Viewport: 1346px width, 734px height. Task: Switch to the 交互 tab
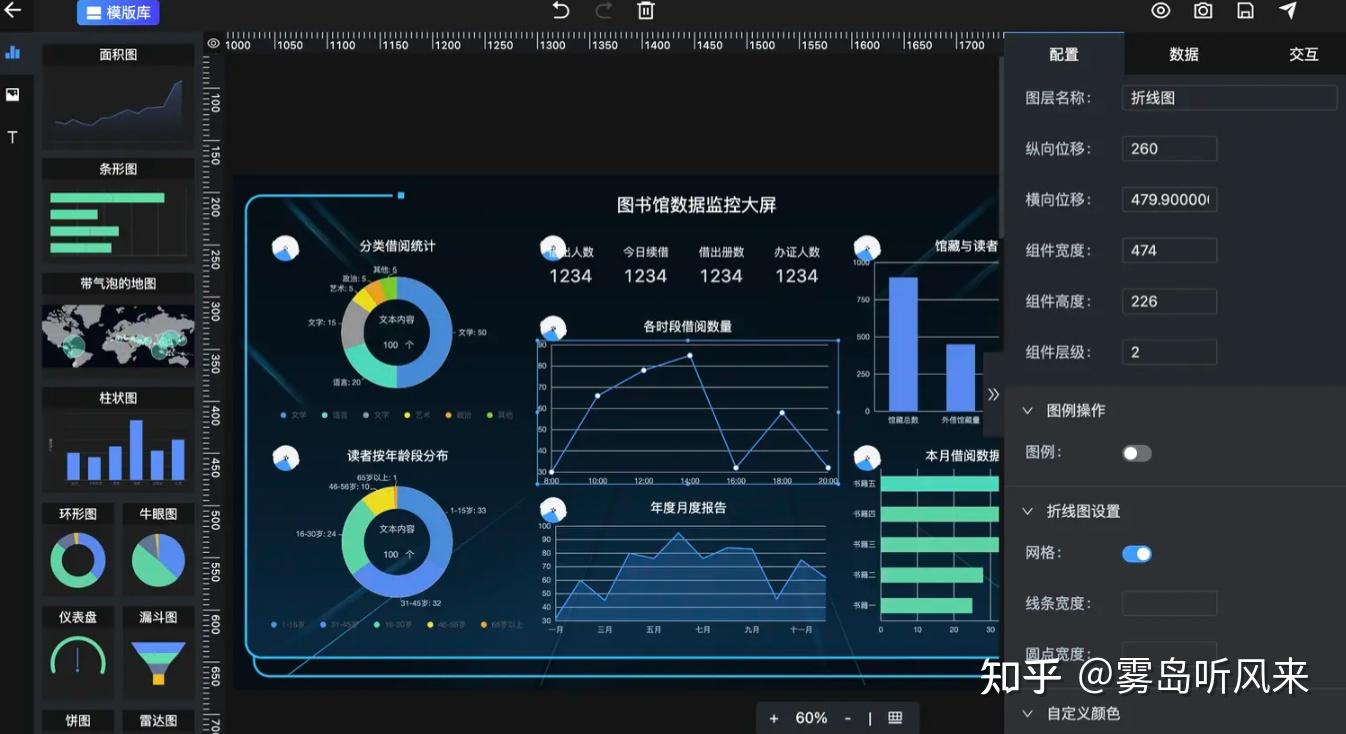click(x=1303, y=54)
